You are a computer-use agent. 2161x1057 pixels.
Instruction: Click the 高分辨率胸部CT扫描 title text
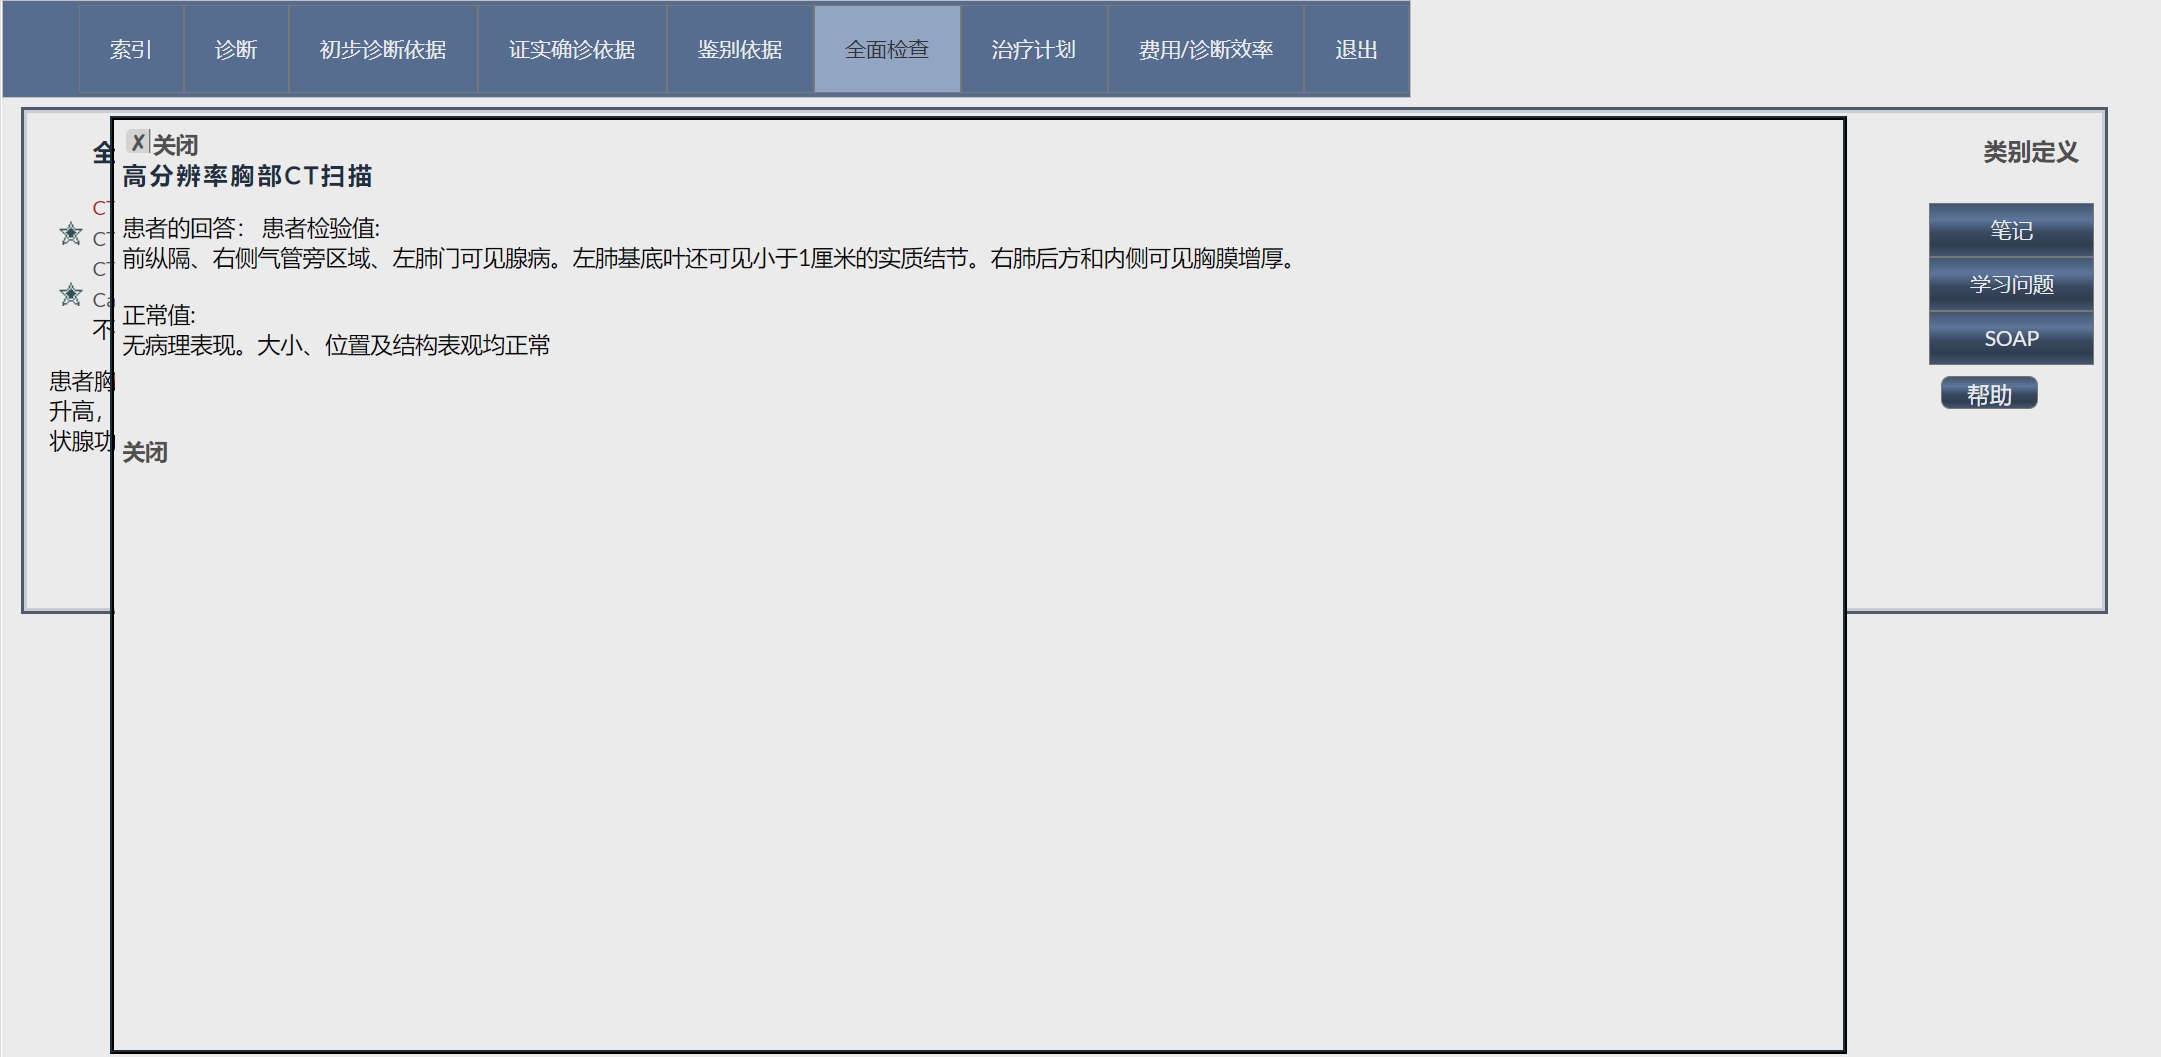247,176
